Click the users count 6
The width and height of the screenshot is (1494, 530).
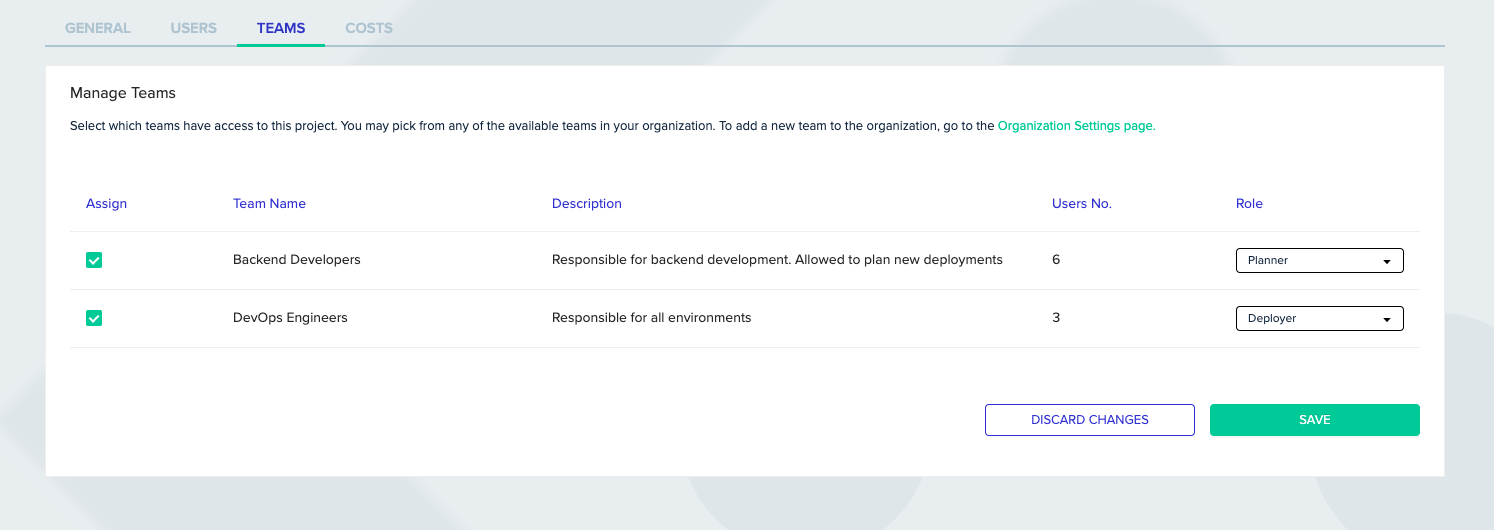pos(1056,259)
